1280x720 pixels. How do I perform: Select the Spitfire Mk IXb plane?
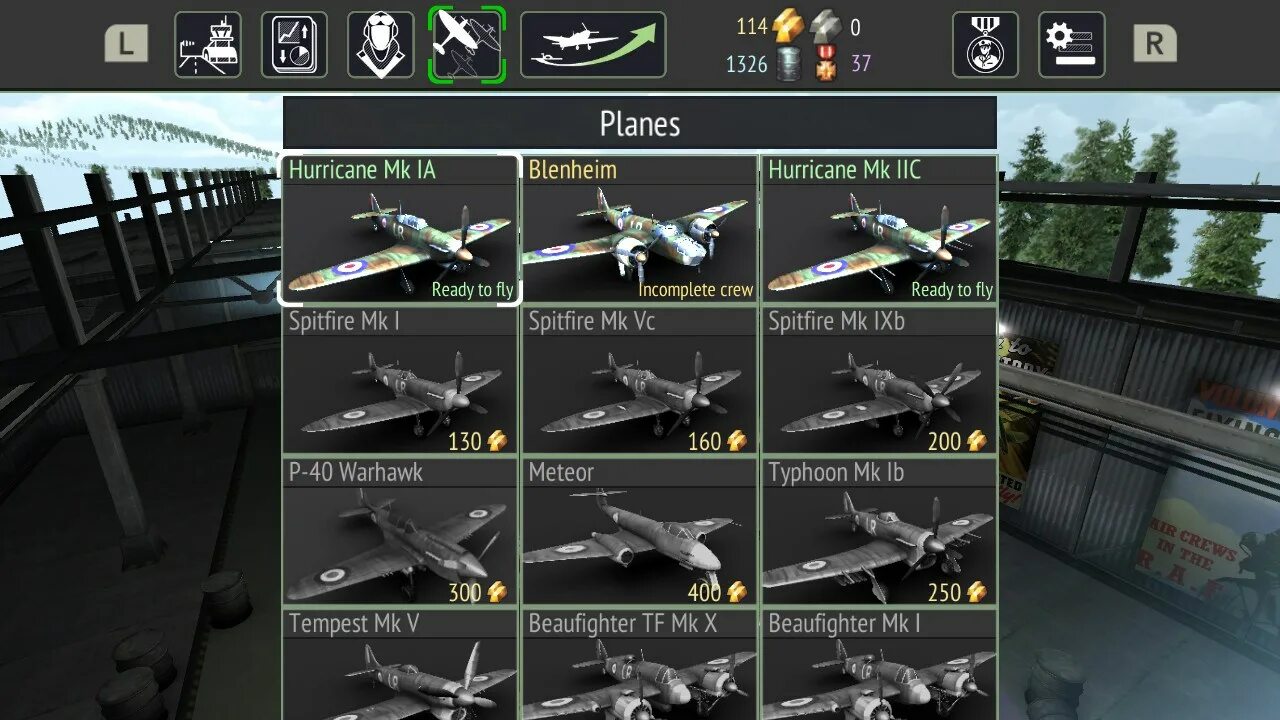click(879, 381)
